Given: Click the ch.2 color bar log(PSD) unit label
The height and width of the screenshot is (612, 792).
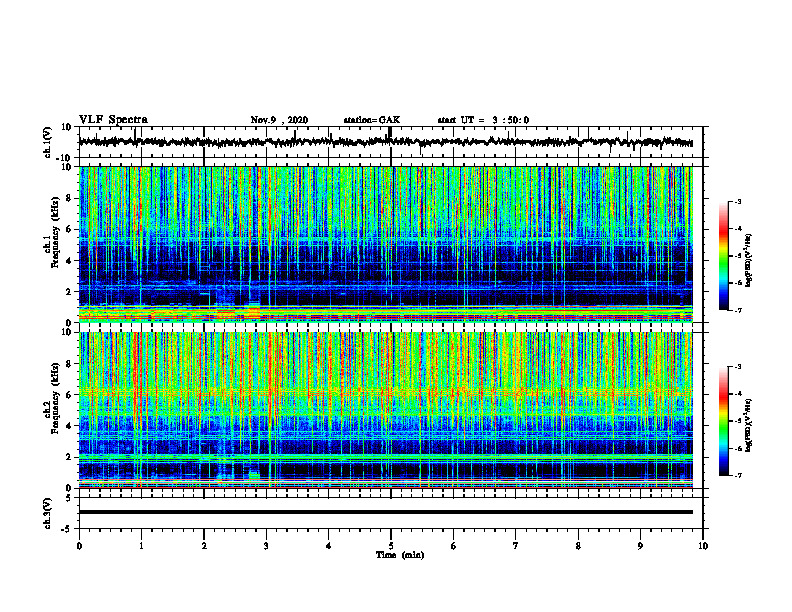Looking at the screenshot, I should 748,425.
